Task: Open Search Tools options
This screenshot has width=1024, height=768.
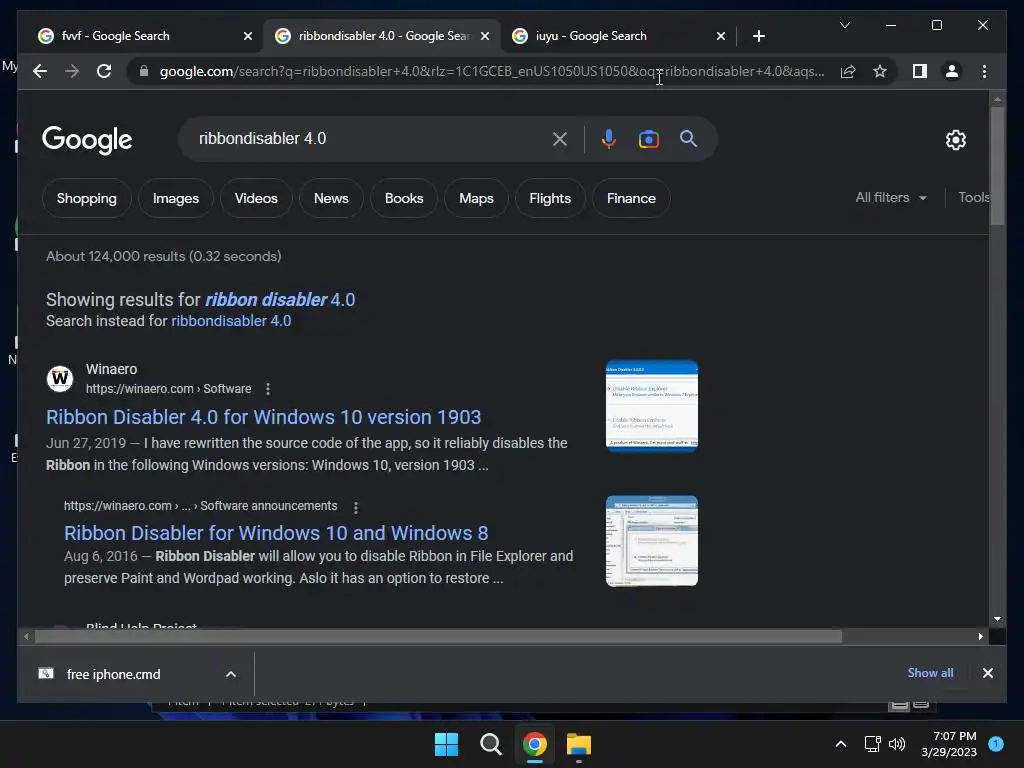Action: 973,197
